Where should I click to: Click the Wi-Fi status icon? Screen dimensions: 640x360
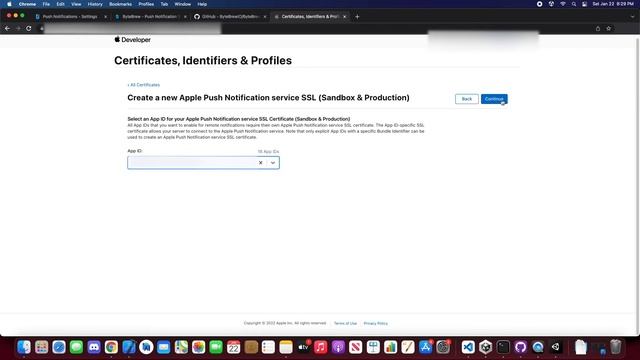(563, 4)
